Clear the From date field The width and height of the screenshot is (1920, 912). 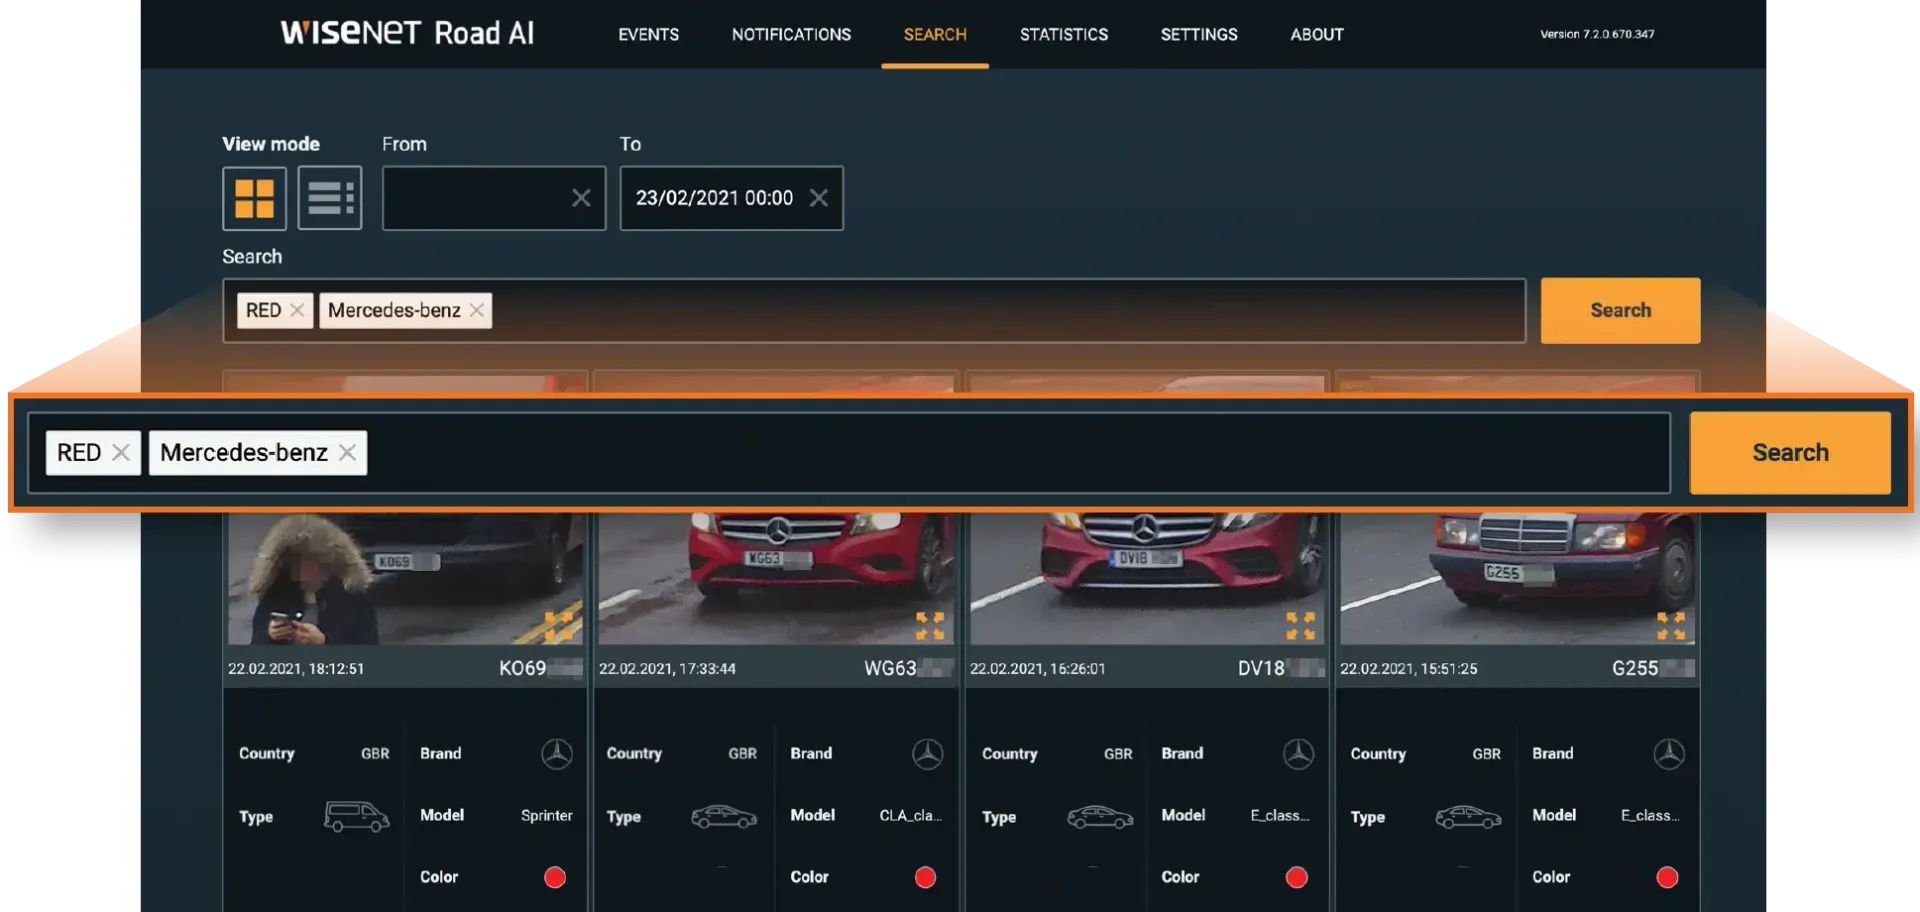click(x=581, y=198)
